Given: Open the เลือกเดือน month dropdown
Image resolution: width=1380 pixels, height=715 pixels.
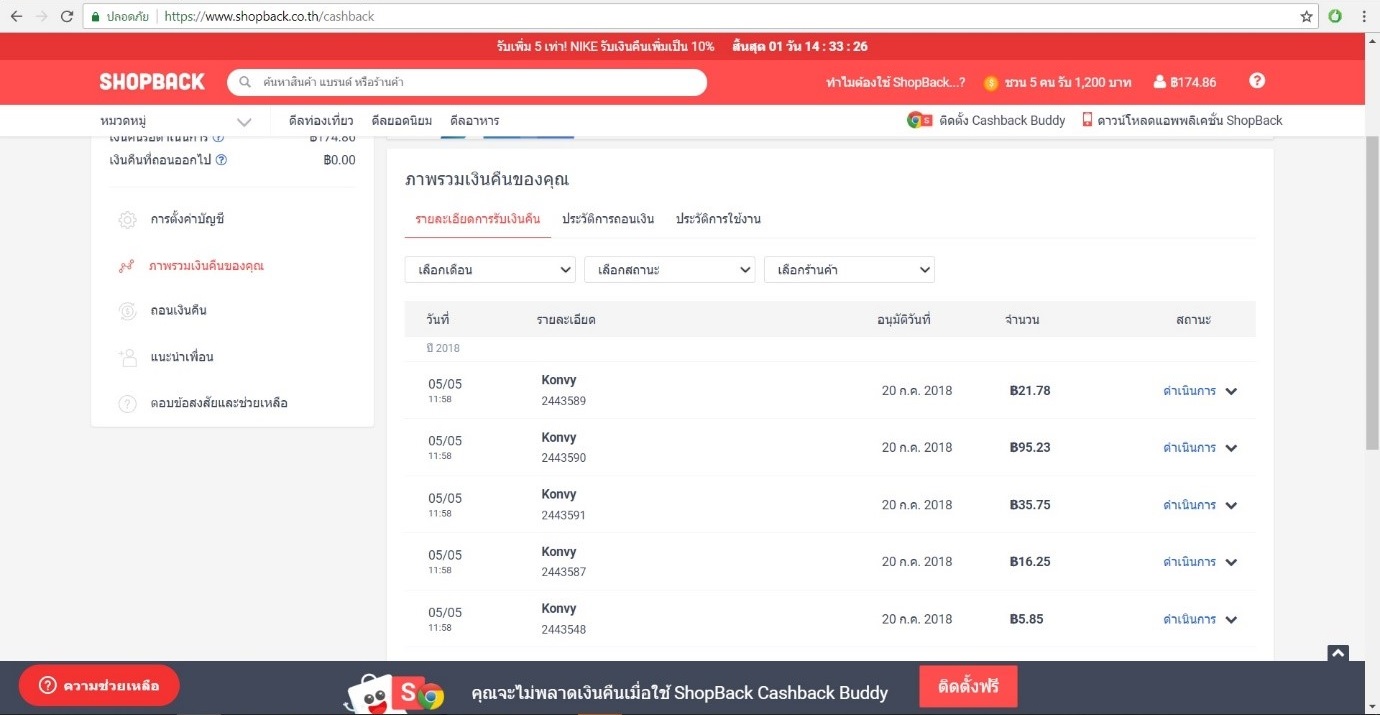Looking at the screenshot, I should 490,270.
